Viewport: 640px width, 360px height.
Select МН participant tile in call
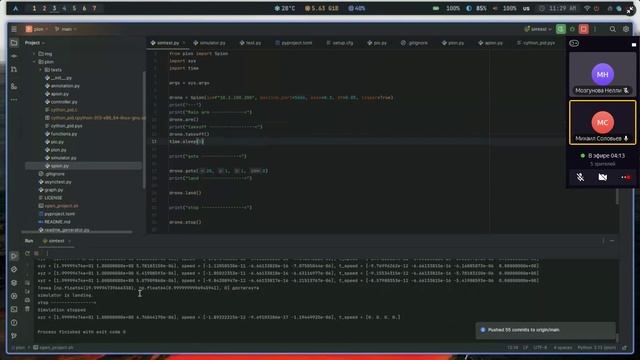pyautogui.click(x=602, y=74)
